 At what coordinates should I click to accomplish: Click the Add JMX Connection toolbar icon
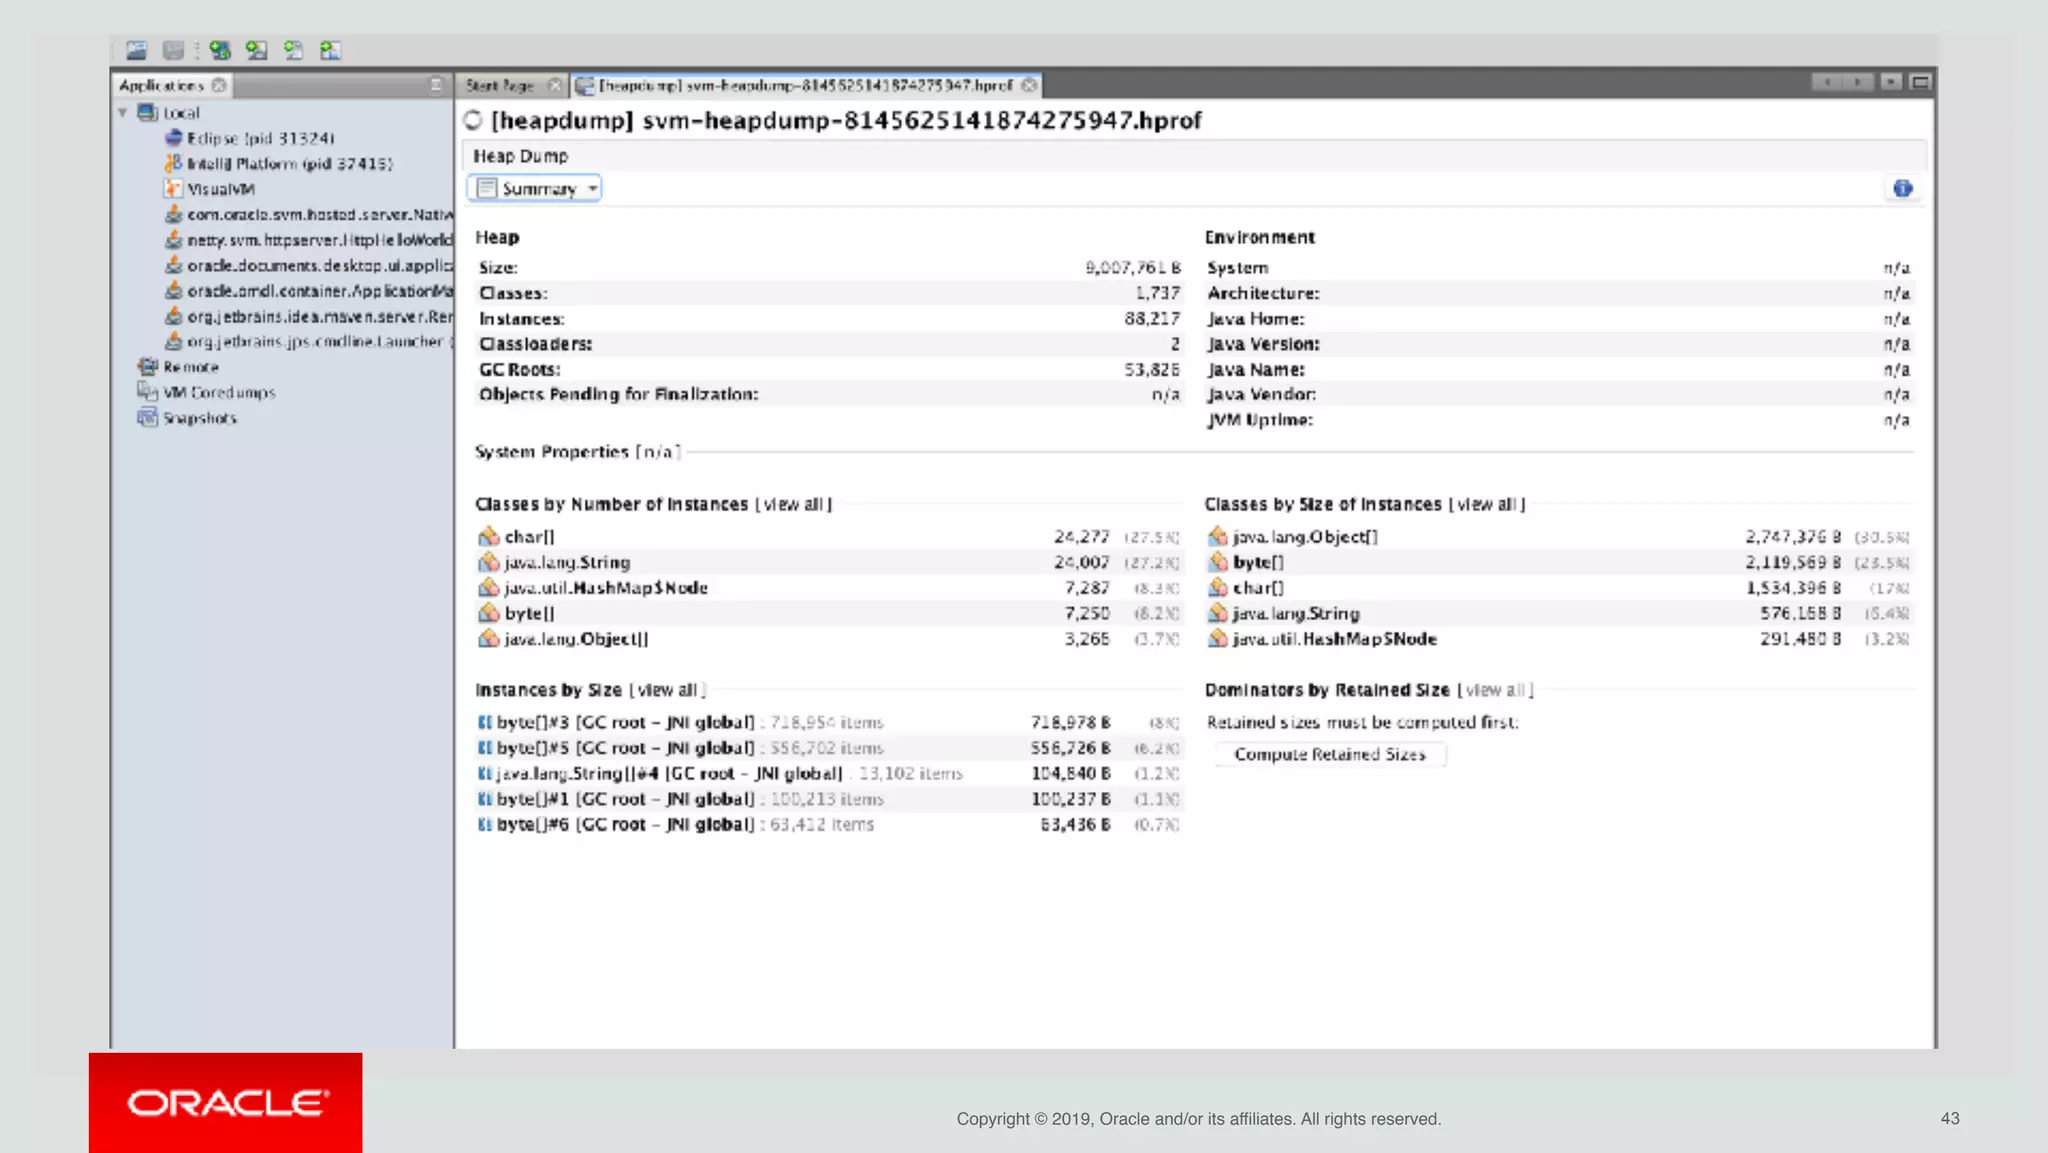click(220, 50)
